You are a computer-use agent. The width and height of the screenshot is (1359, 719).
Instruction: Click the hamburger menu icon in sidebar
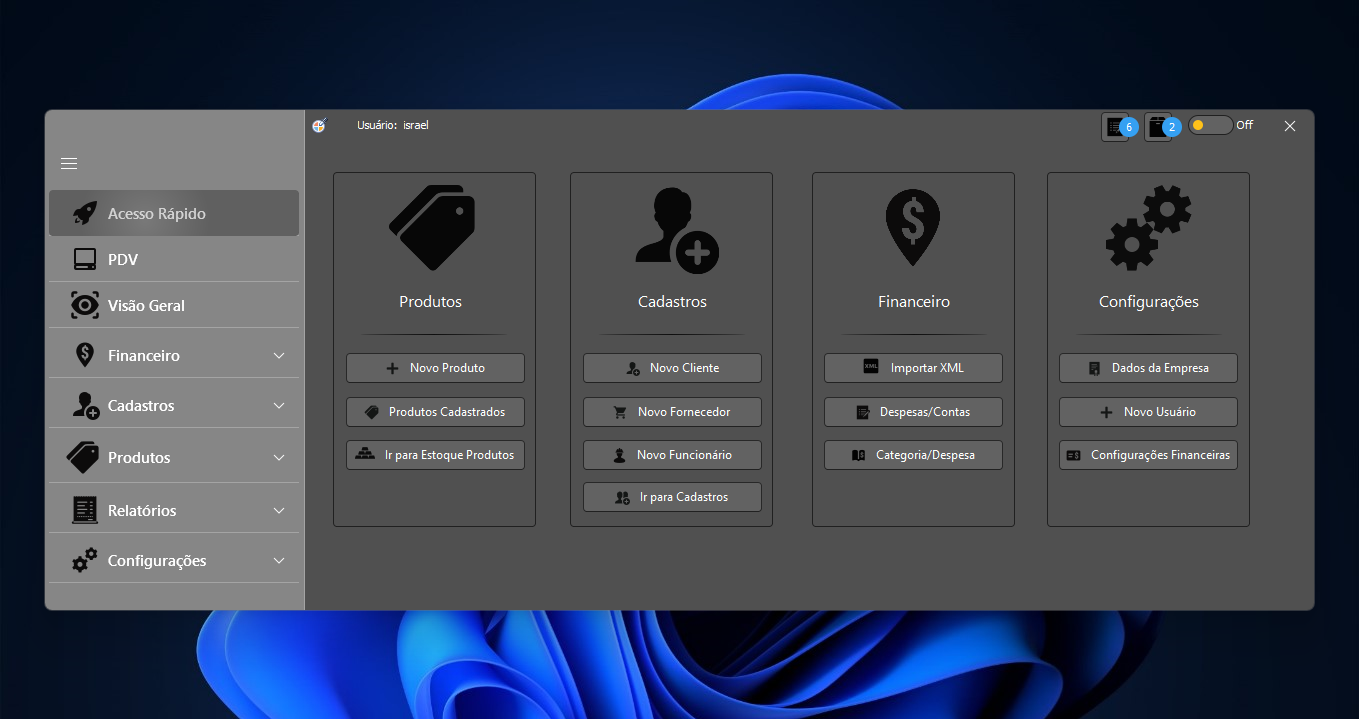click(69, 164)
